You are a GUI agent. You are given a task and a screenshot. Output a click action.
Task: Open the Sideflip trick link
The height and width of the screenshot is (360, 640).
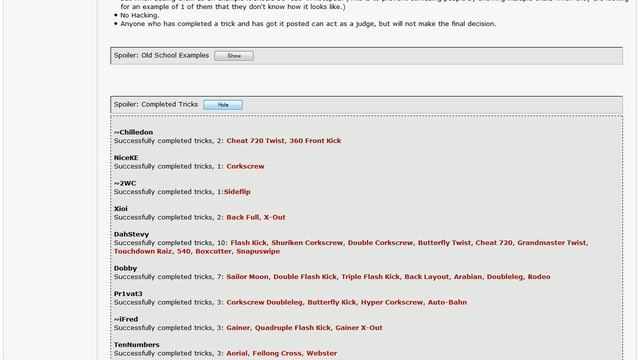237,192
